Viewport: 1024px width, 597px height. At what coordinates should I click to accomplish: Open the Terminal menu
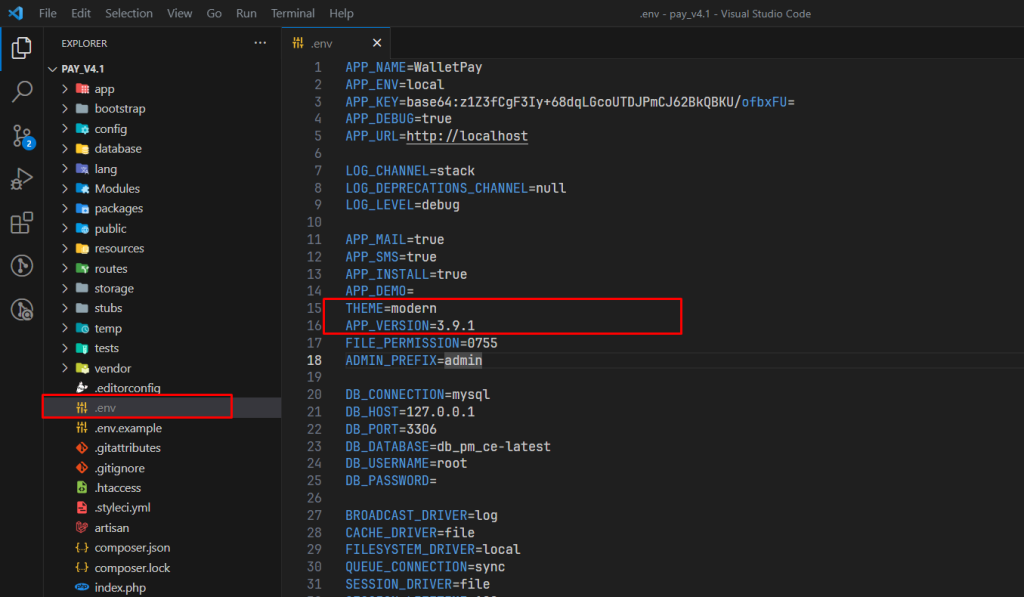pyautogui.click(x=292, y=14)
